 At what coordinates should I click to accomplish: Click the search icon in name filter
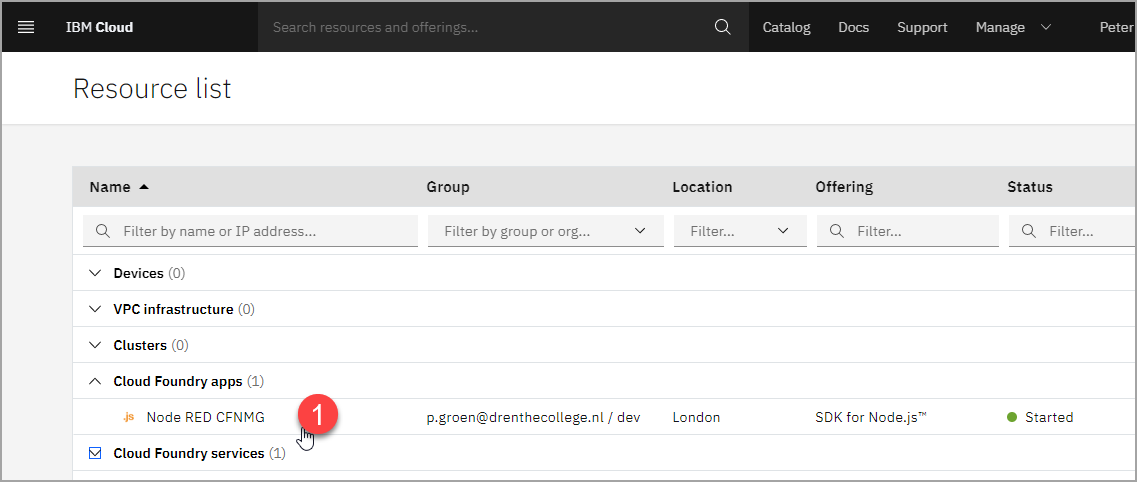102,231
